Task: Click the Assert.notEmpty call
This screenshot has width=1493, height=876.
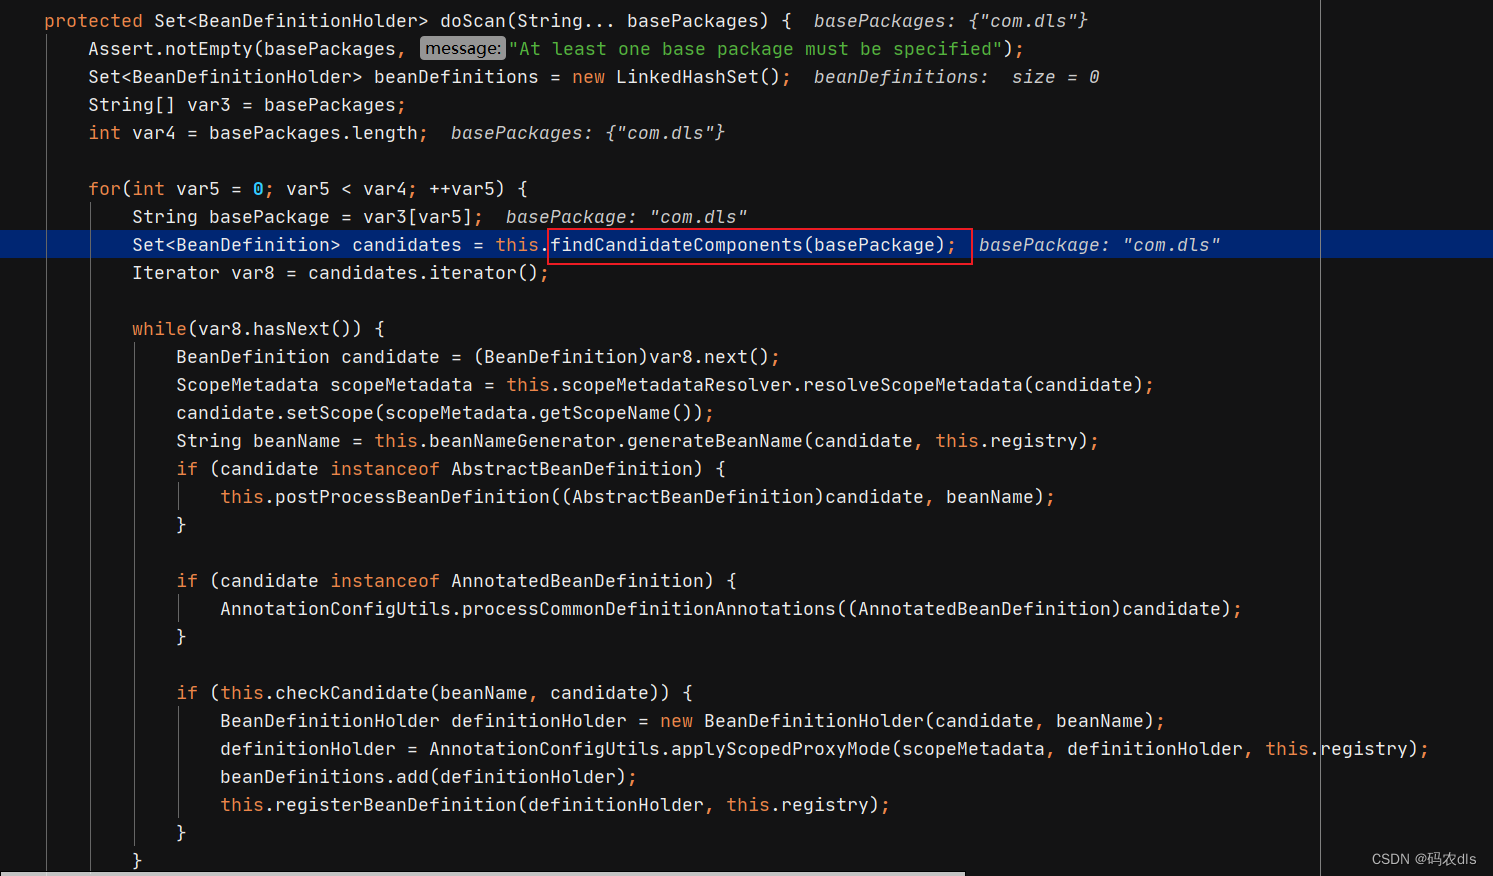Action: click(170, 49)
